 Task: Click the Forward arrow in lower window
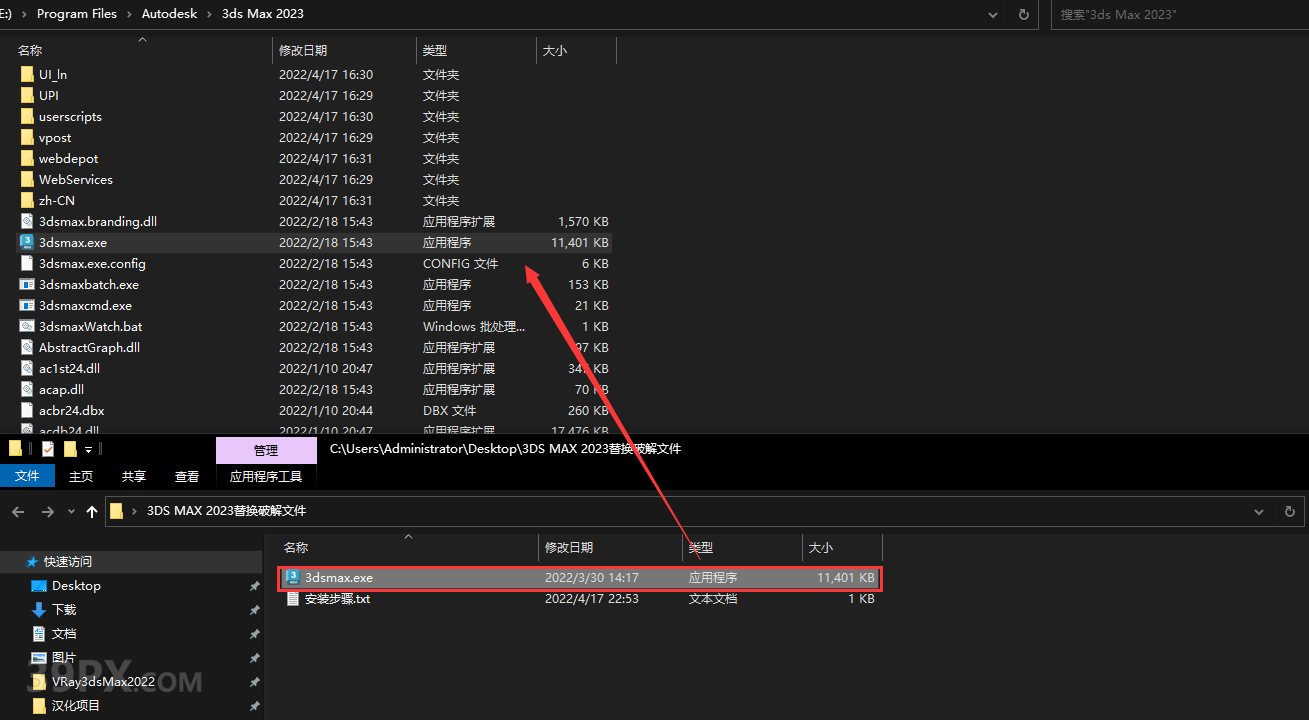tap(47, 511)
